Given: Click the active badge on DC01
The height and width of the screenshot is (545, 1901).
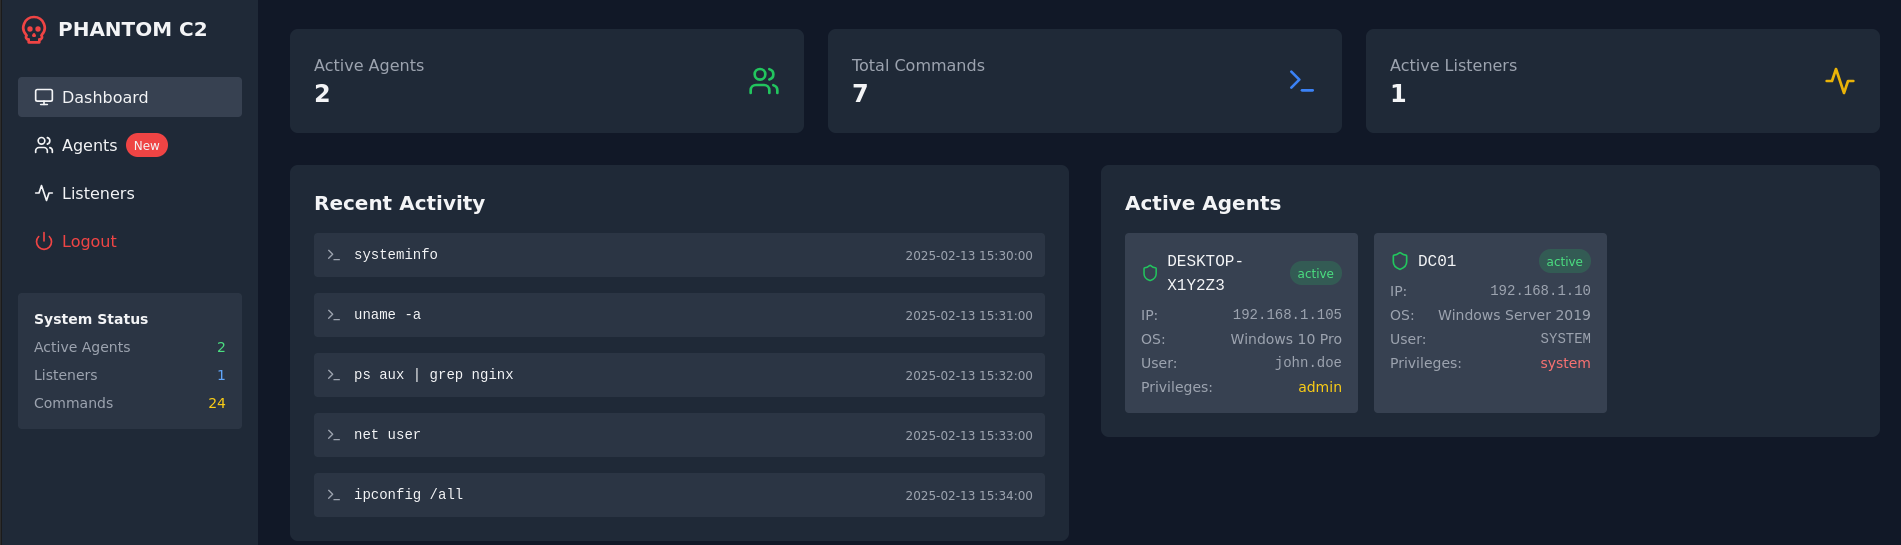Looking at the screenshot, I should point(1565,261).
